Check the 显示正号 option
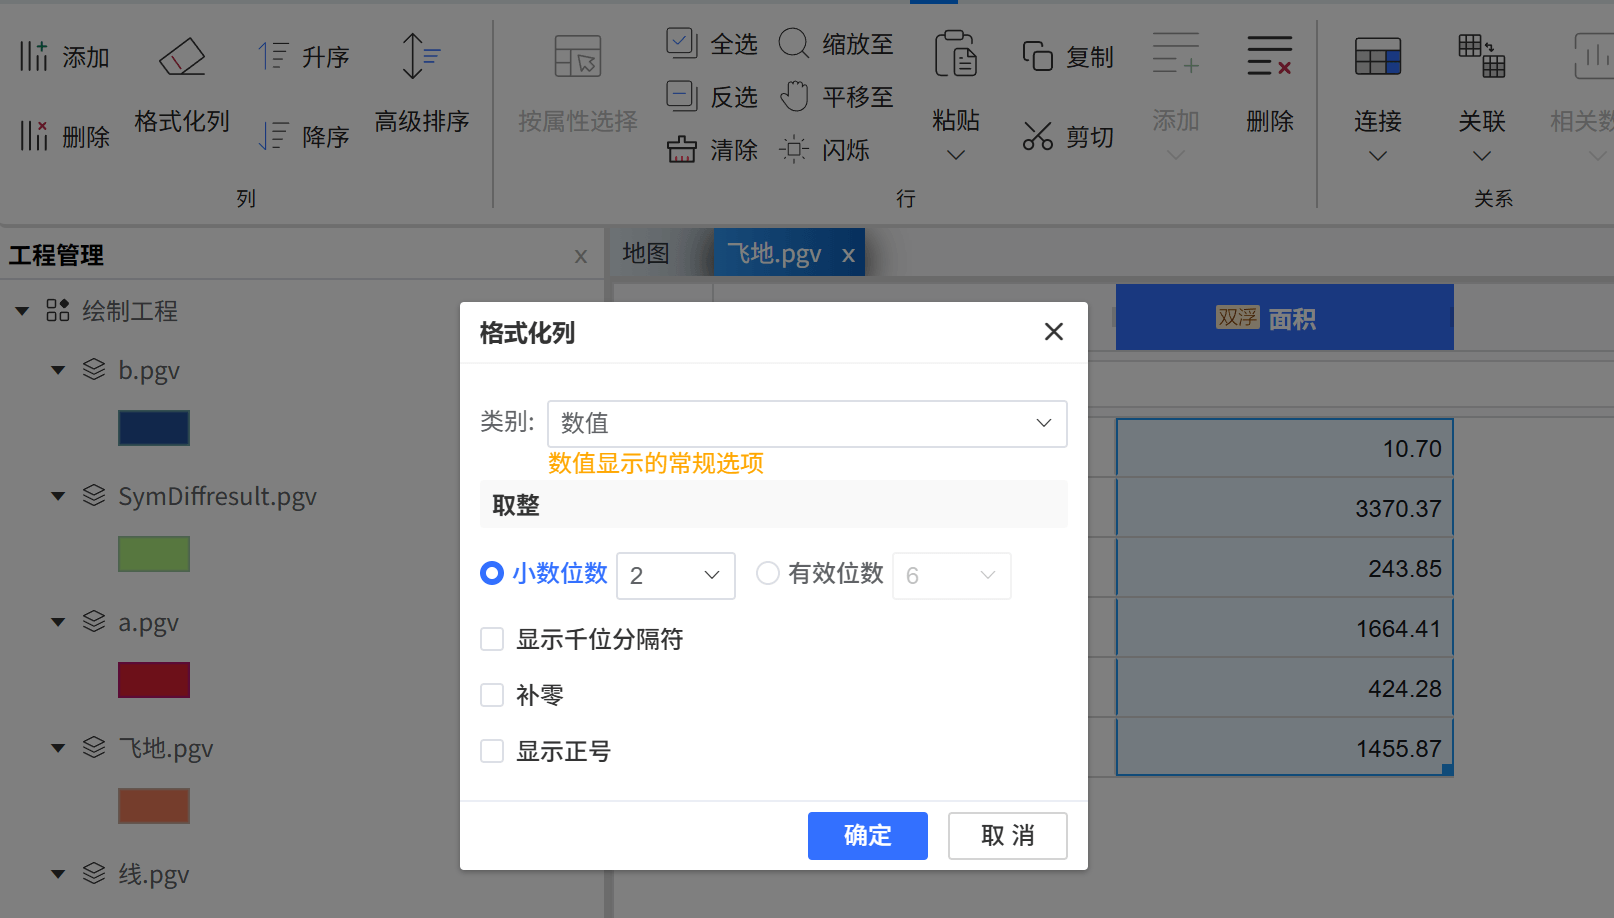The width and height of the screenshot is (1614, 918). pos(492,751)
